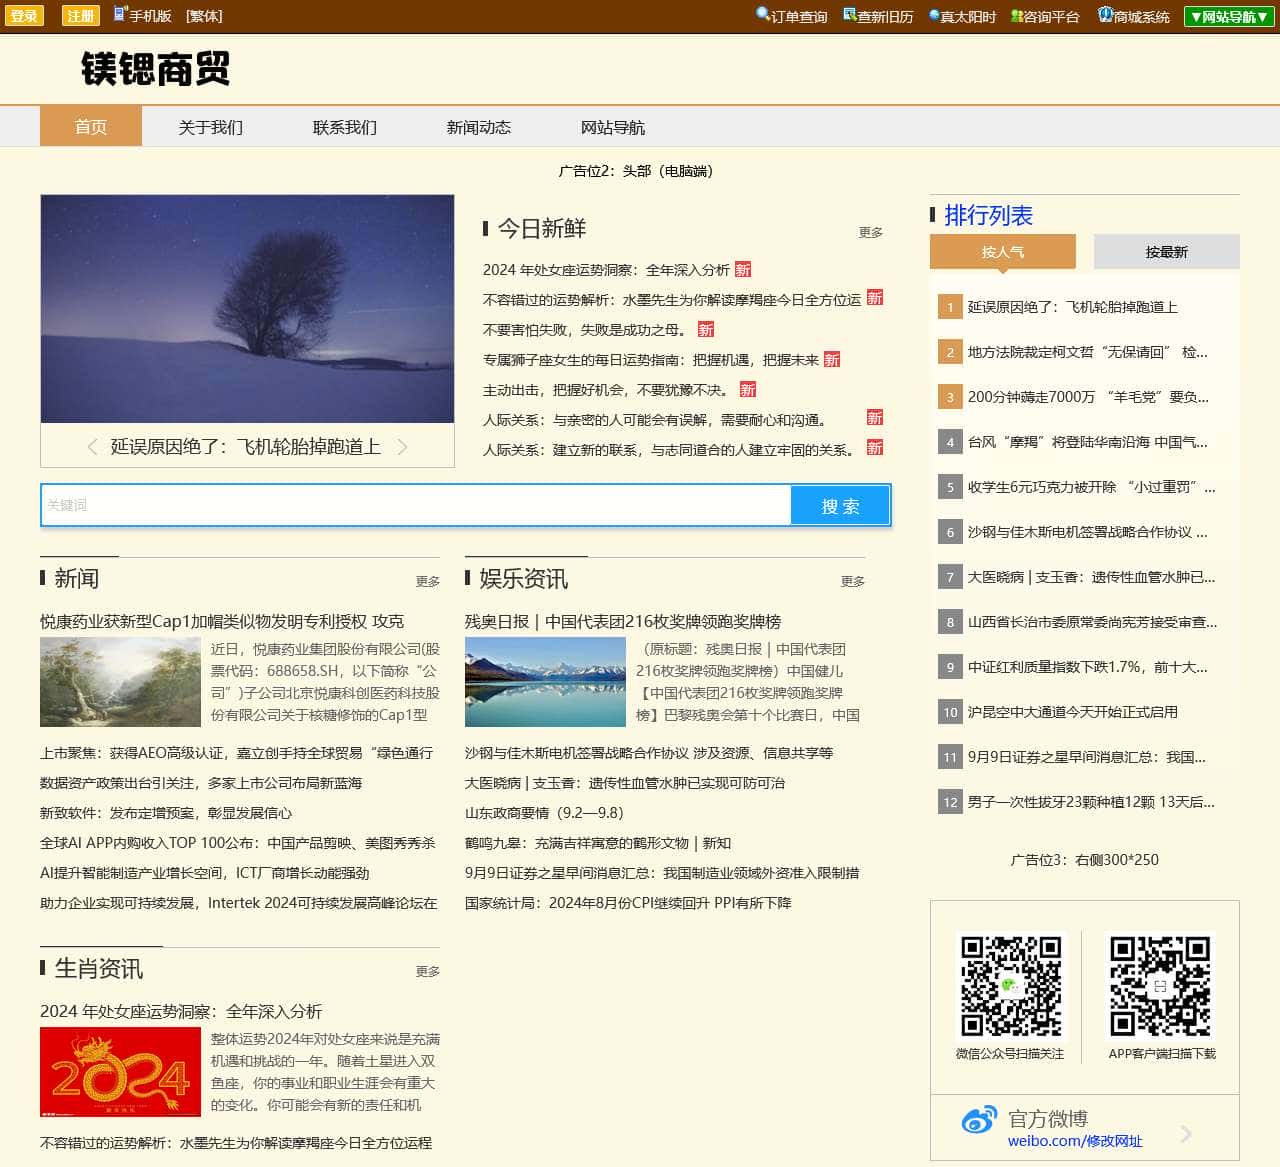1280x1167 pixels.
Task: Click the 微信公众号 QR code
Action: (x=1010, y=986)
